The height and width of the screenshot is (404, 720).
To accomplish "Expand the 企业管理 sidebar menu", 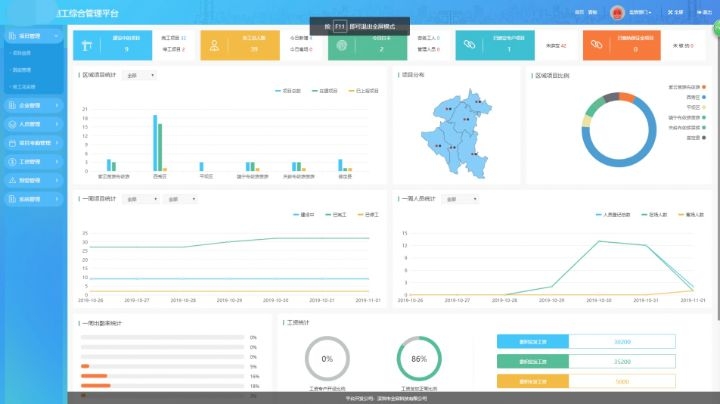I will click(x=33, y=104).
